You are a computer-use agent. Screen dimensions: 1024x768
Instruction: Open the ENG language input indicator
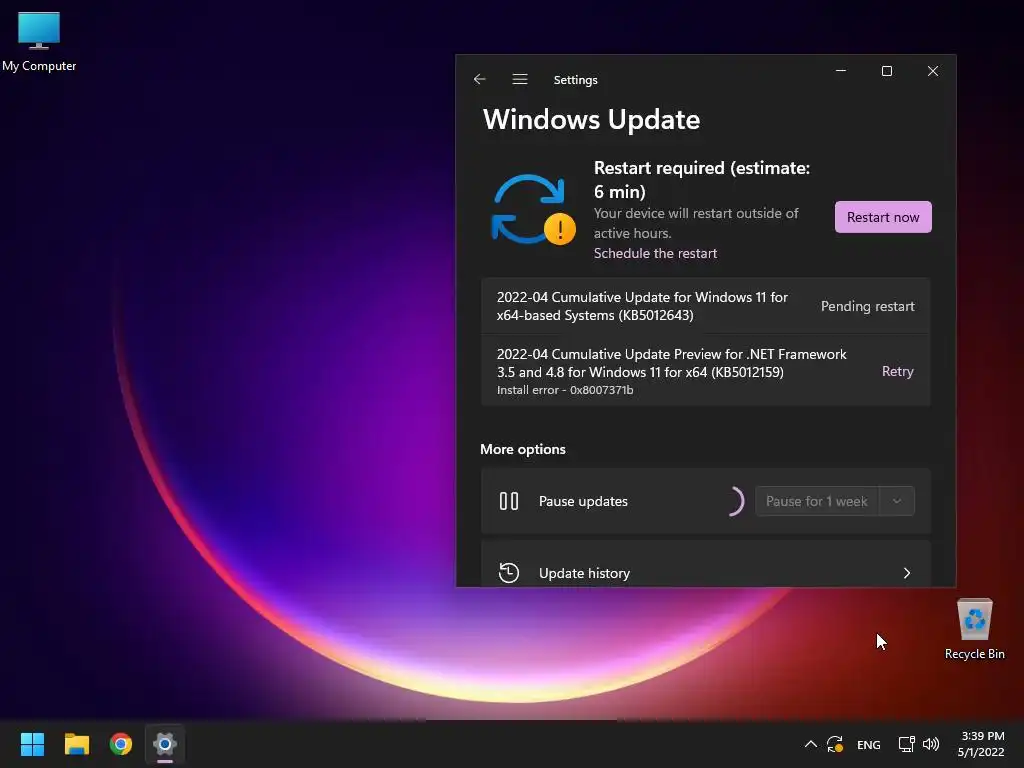point(869,744)
